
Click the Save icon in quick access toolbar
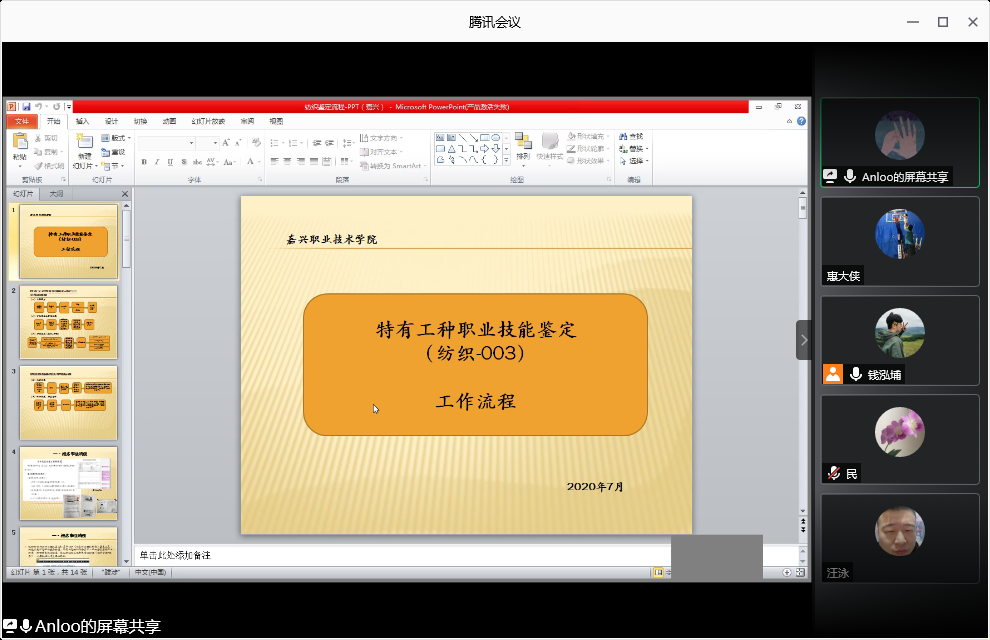(x=24, y=106)
